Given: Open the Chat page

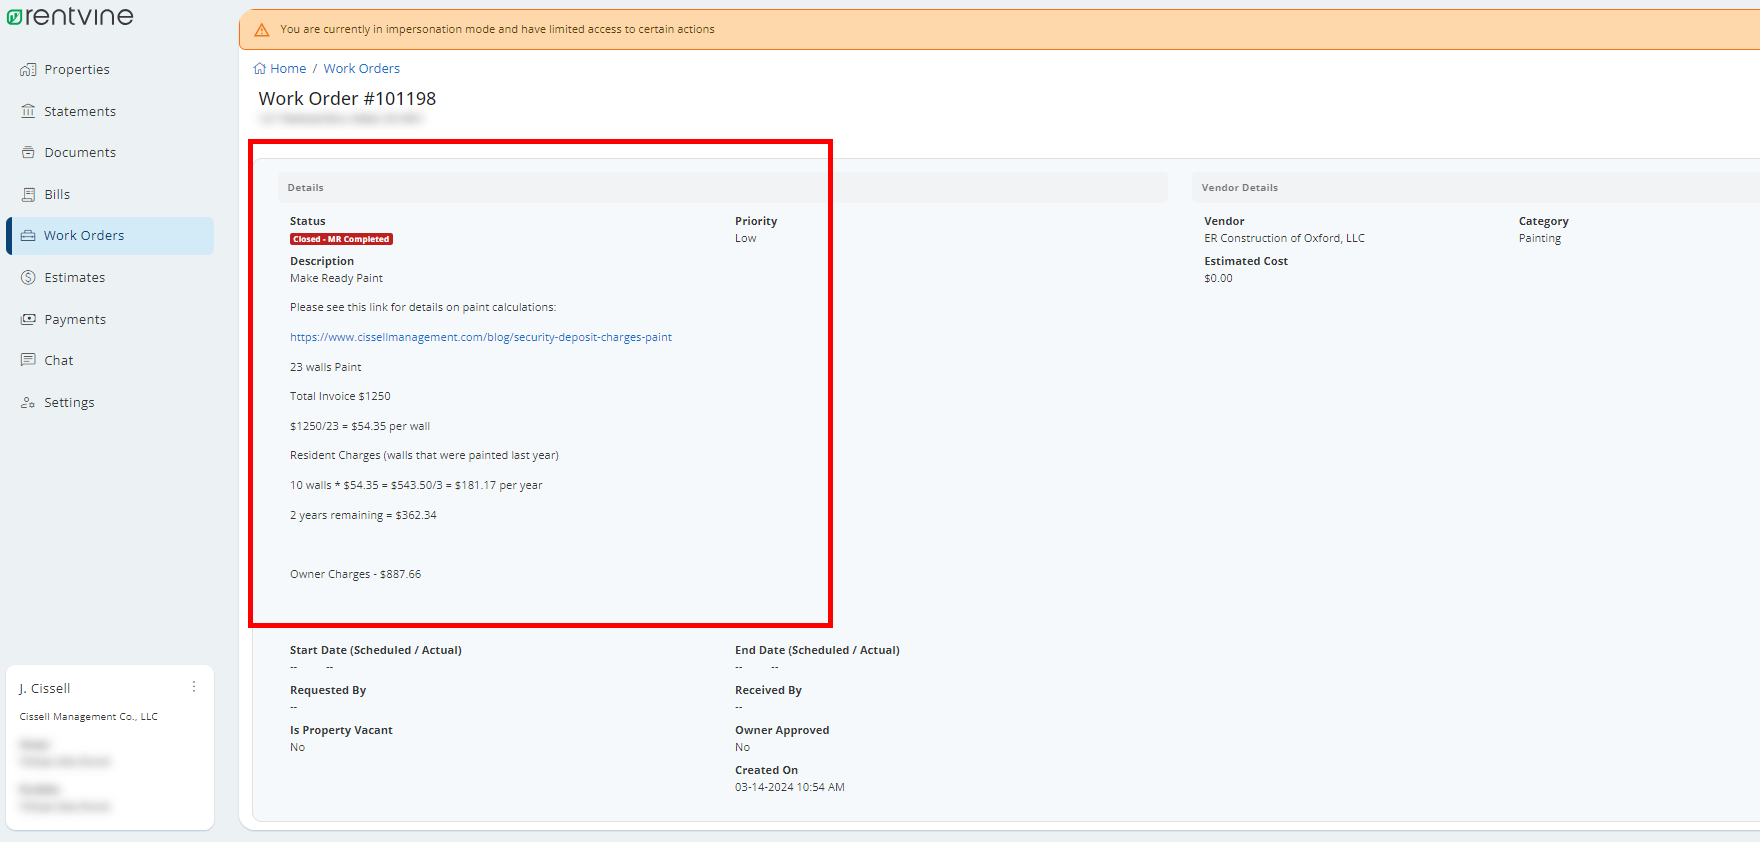Looking at the screenshot, I should tap(59, 361).
